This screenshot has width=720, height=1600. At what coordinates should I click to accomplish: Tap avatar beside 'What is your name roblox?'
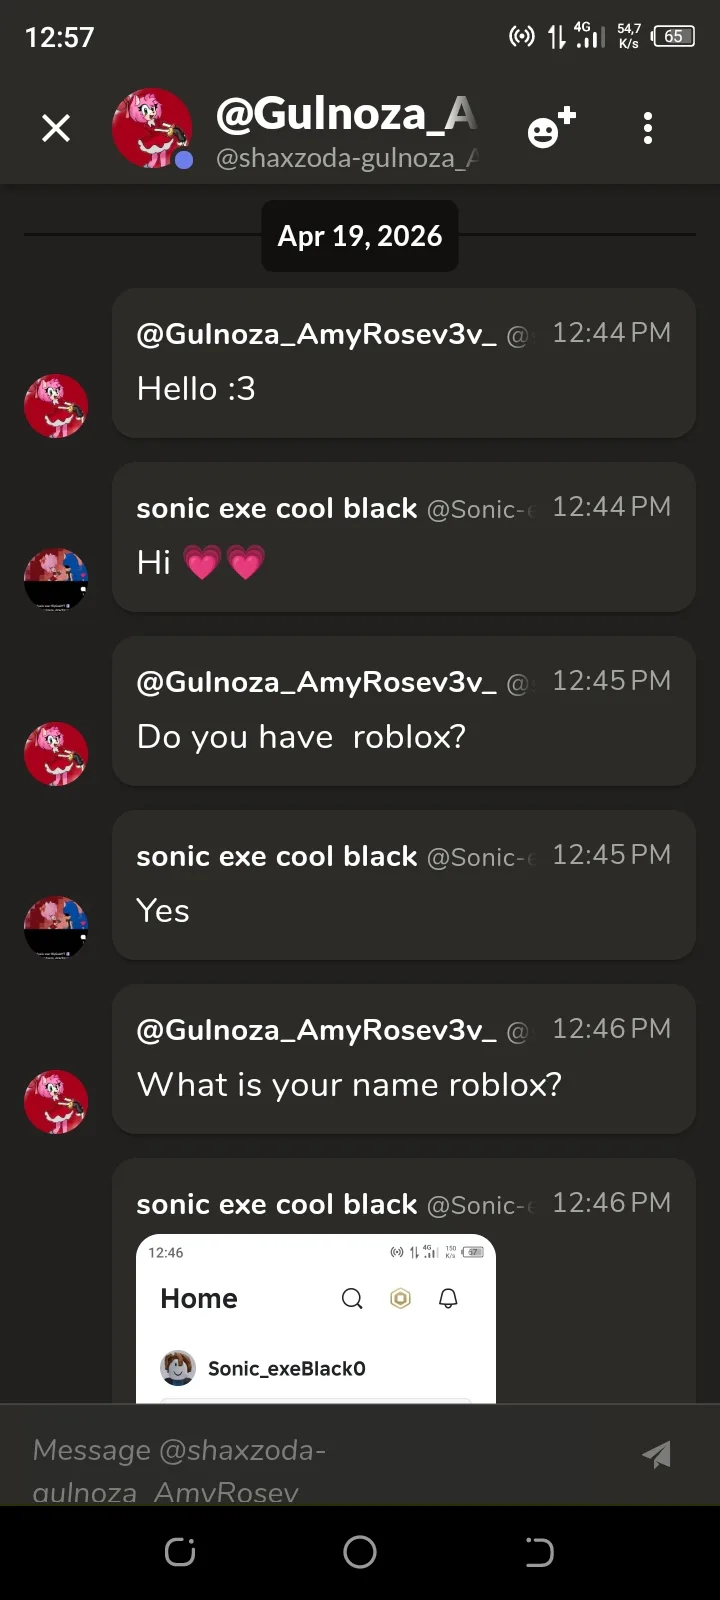56,1102
